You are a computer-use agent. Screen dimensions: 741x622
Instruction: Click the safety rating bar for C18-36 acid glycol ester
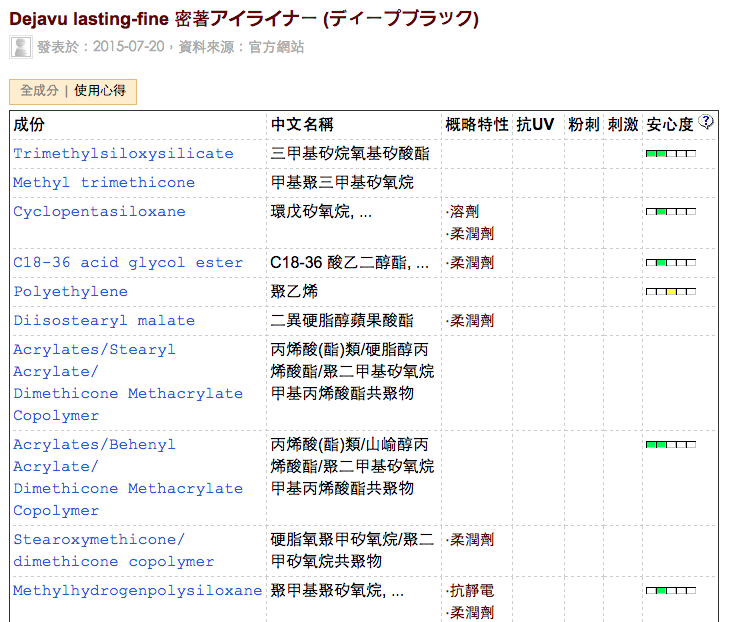(x=670, y=263)
